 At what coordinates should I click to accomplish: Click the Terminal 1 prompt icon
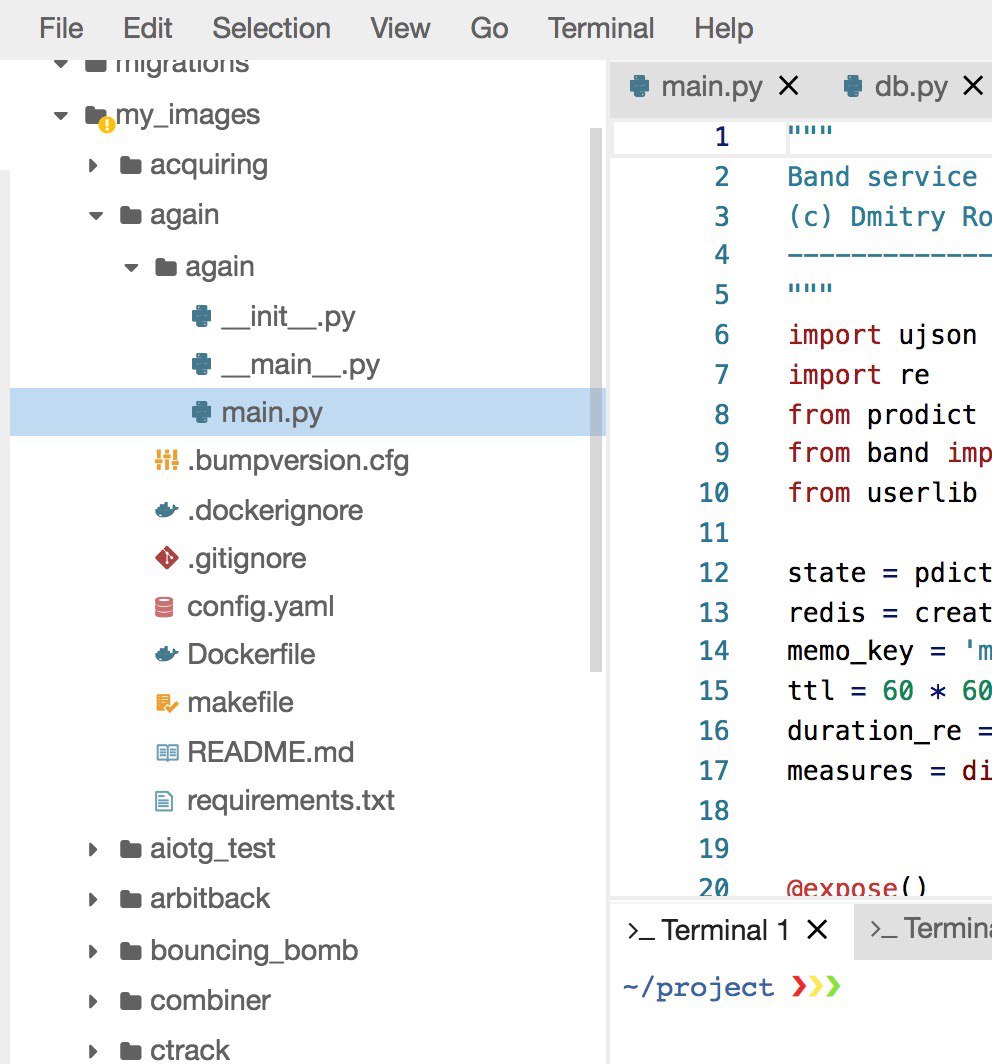[641, 930]
